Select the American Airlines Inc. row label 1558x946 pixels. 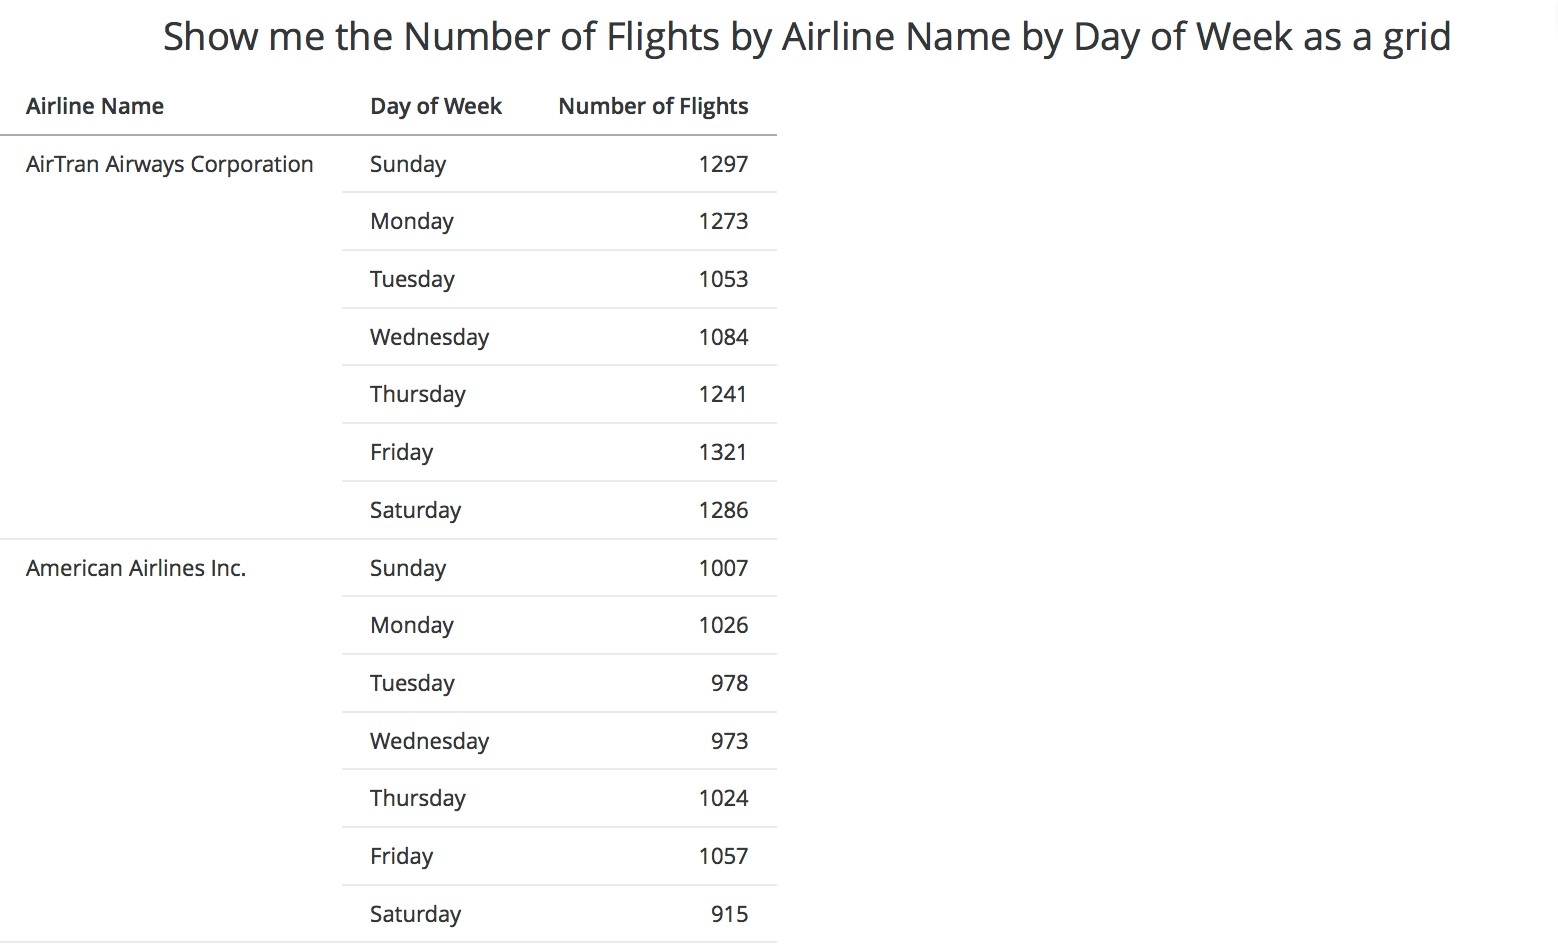coord(136,568)
